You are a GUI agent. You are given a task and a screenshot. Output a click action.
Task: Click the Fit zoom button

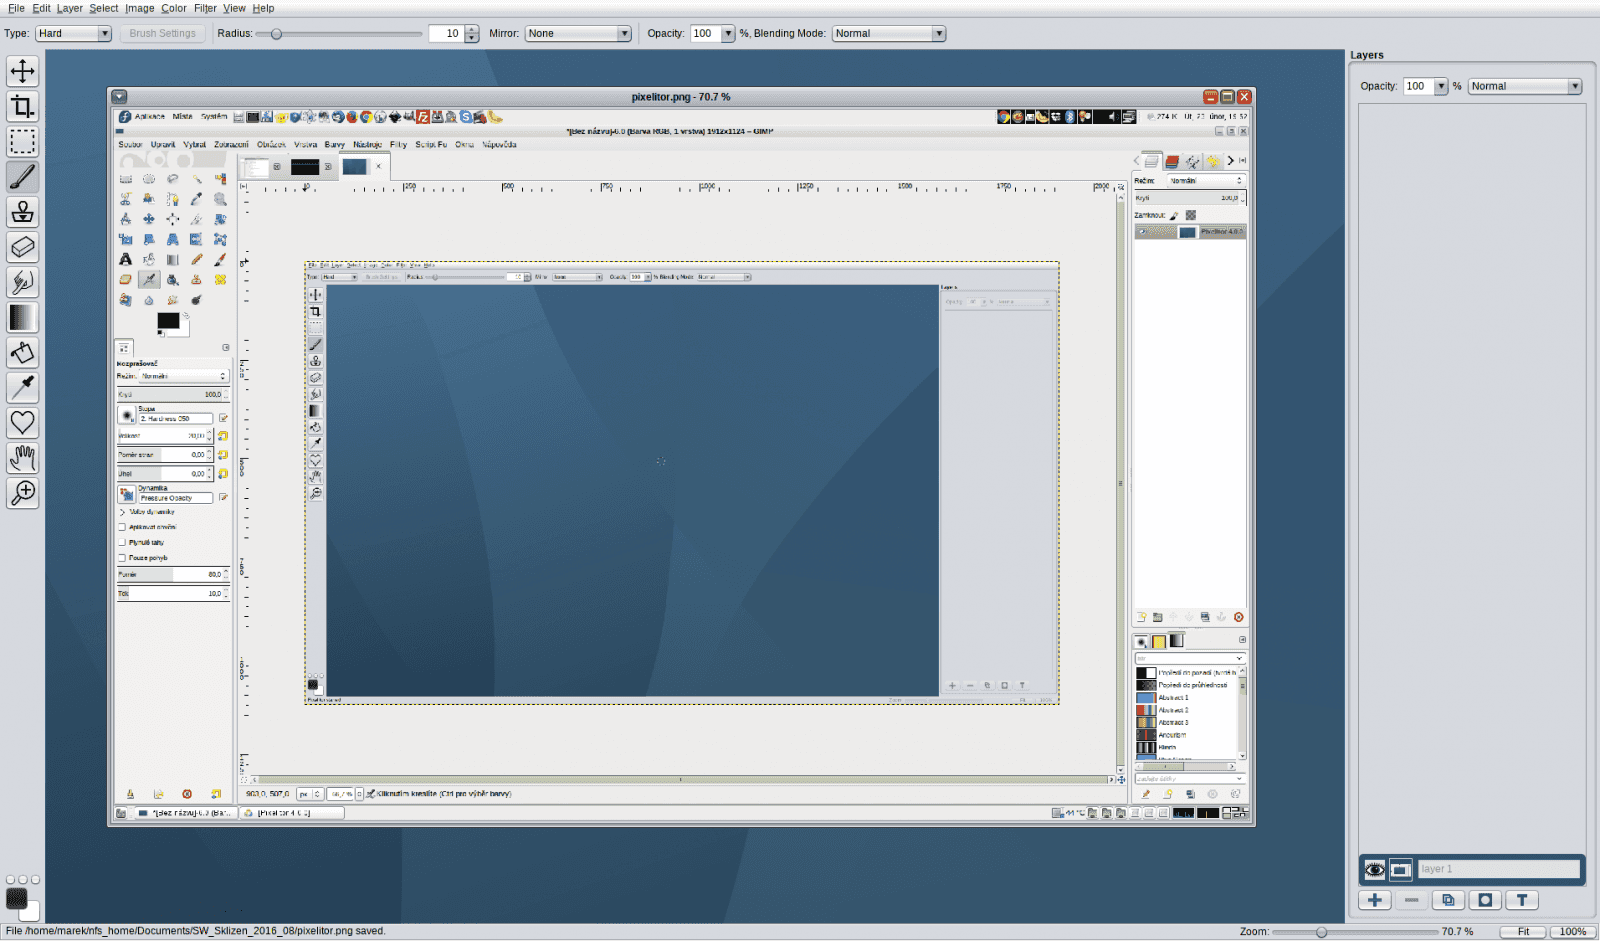coord(1523,932)
